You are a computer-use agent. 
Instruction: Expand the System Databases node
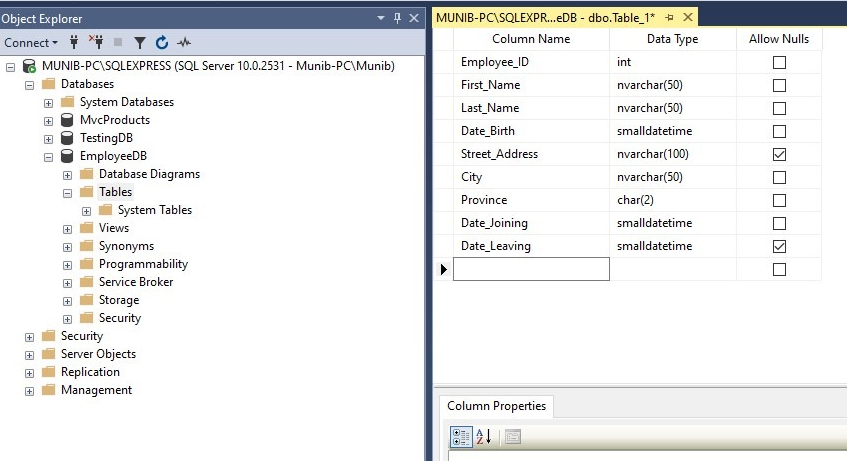[48, 103]
